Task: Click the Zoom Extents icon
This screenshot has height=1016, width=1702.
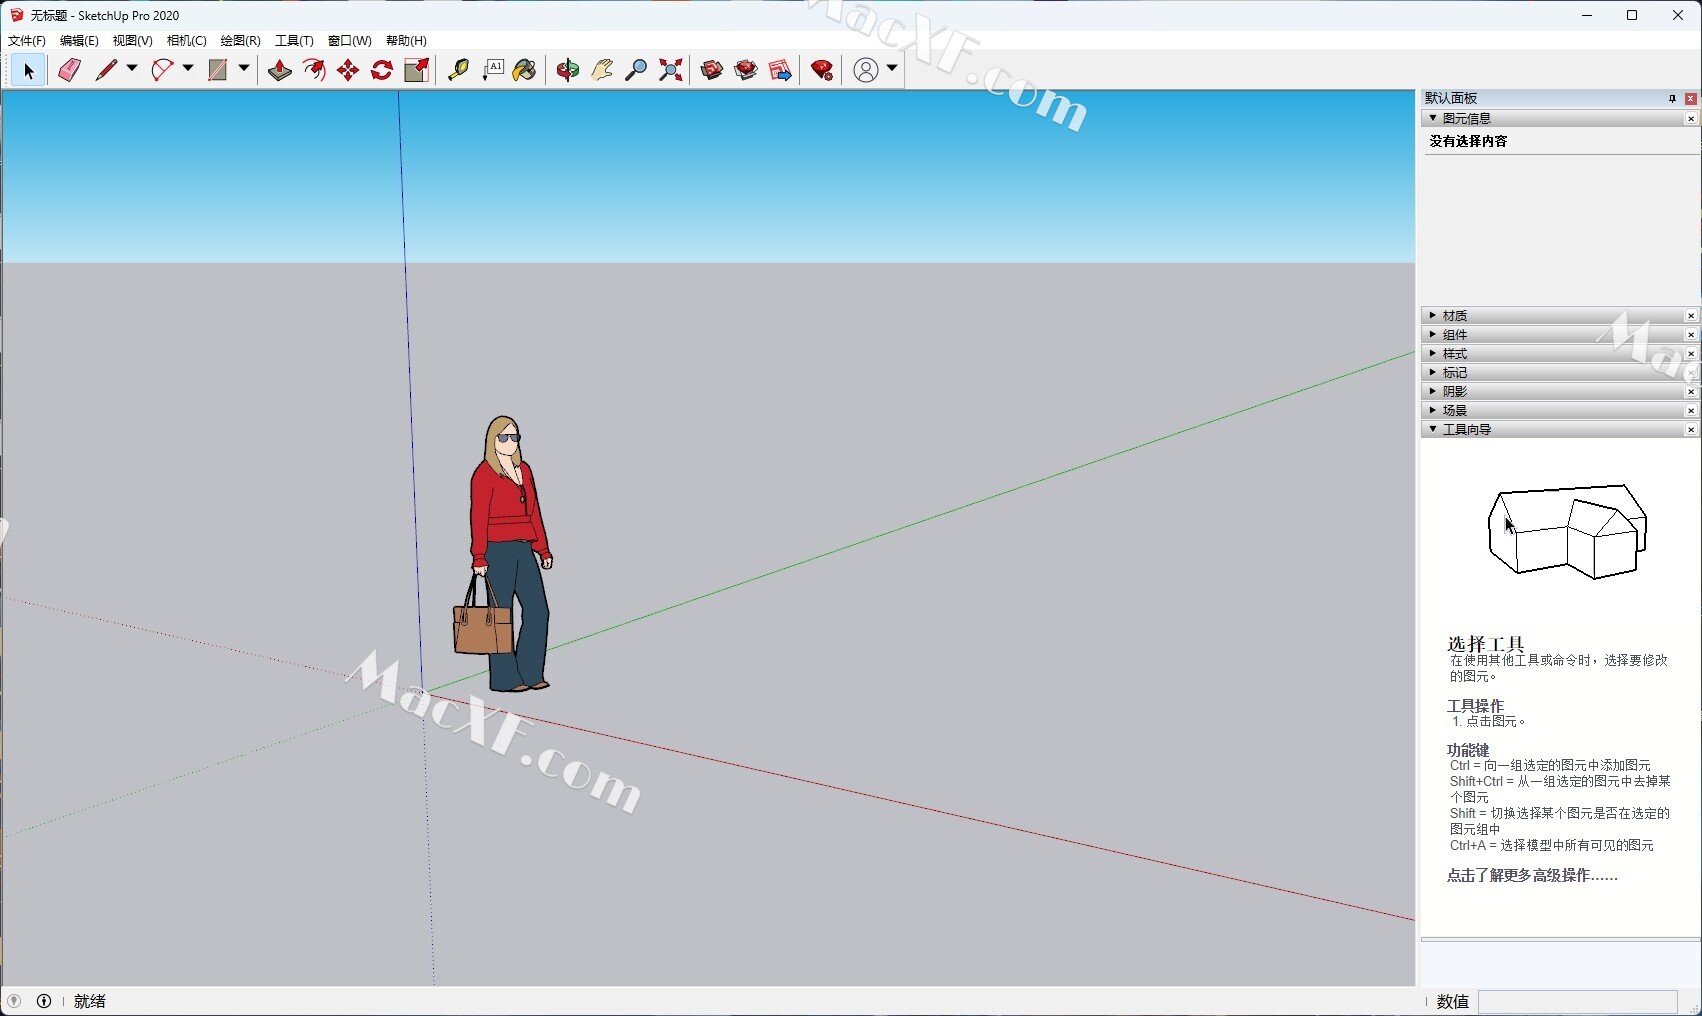Action: tap(671, 70)
